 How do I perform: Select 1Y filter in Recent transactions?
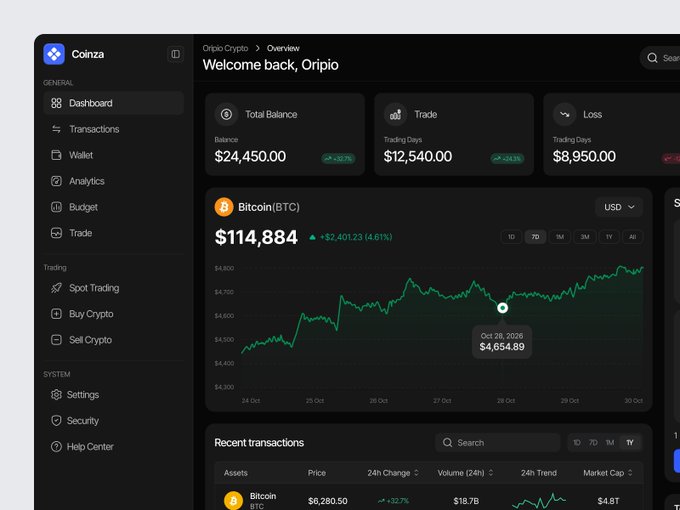pyautogui.click(x=630, y=443)
